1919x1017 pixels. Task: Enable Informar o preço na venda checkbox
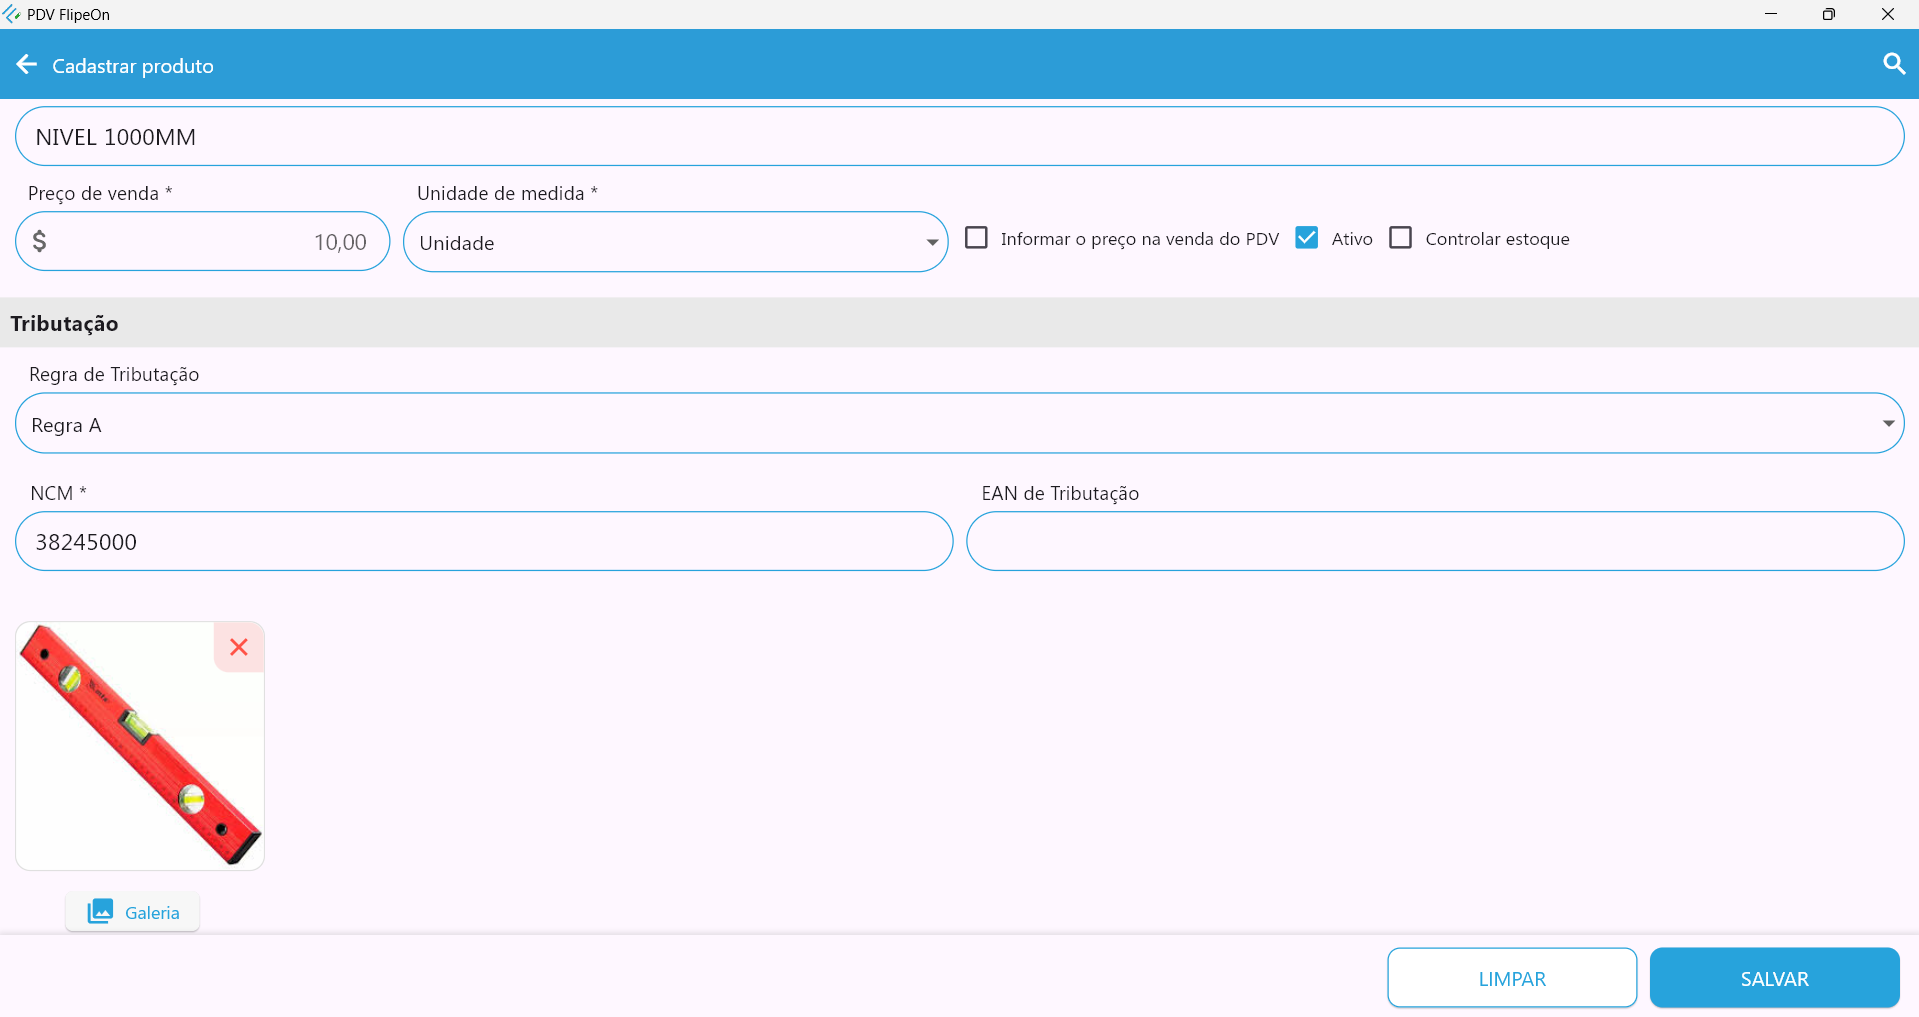976,238
